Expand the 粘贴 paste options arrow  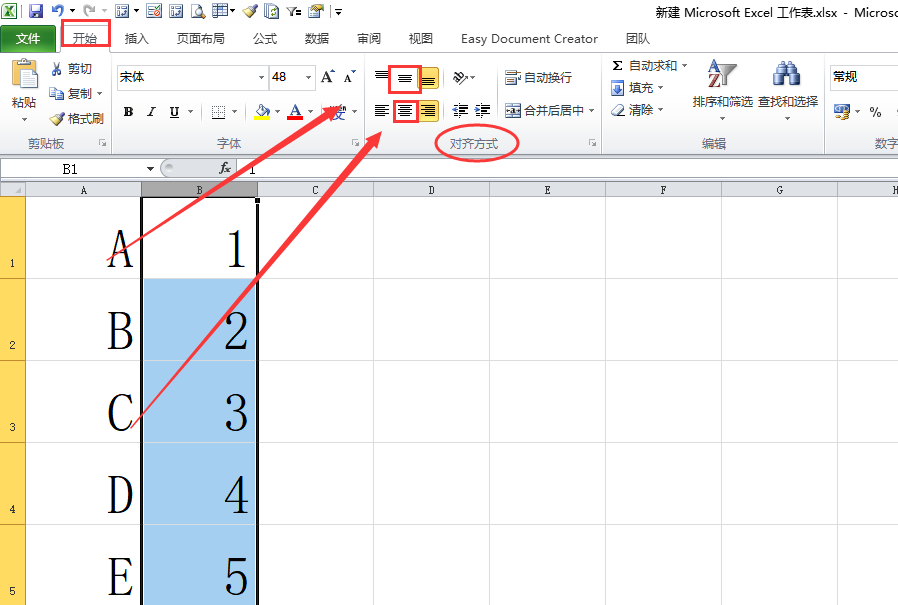coord(24,119)
